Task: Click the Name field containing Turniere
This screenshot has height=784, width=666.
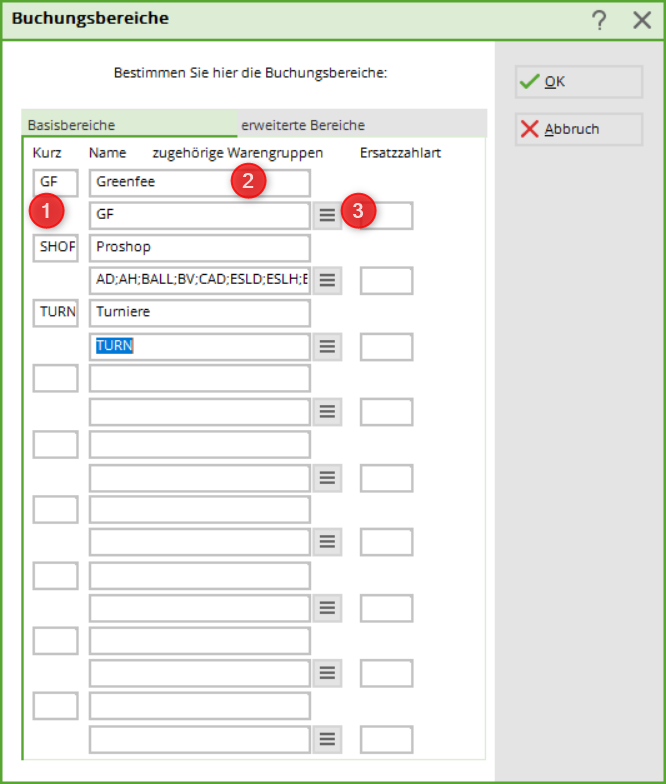Action: click(x=199, y=313)
